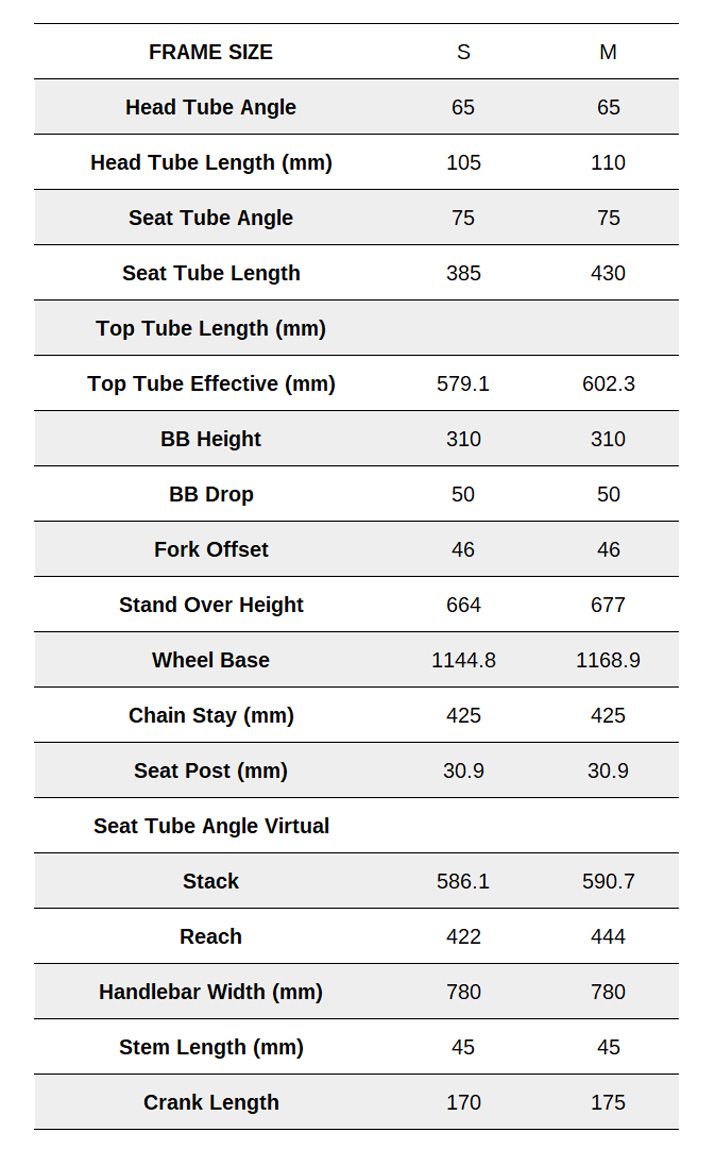Click the Seat Tube Length value 430
710x1156 pixels.
click(608, 273)
